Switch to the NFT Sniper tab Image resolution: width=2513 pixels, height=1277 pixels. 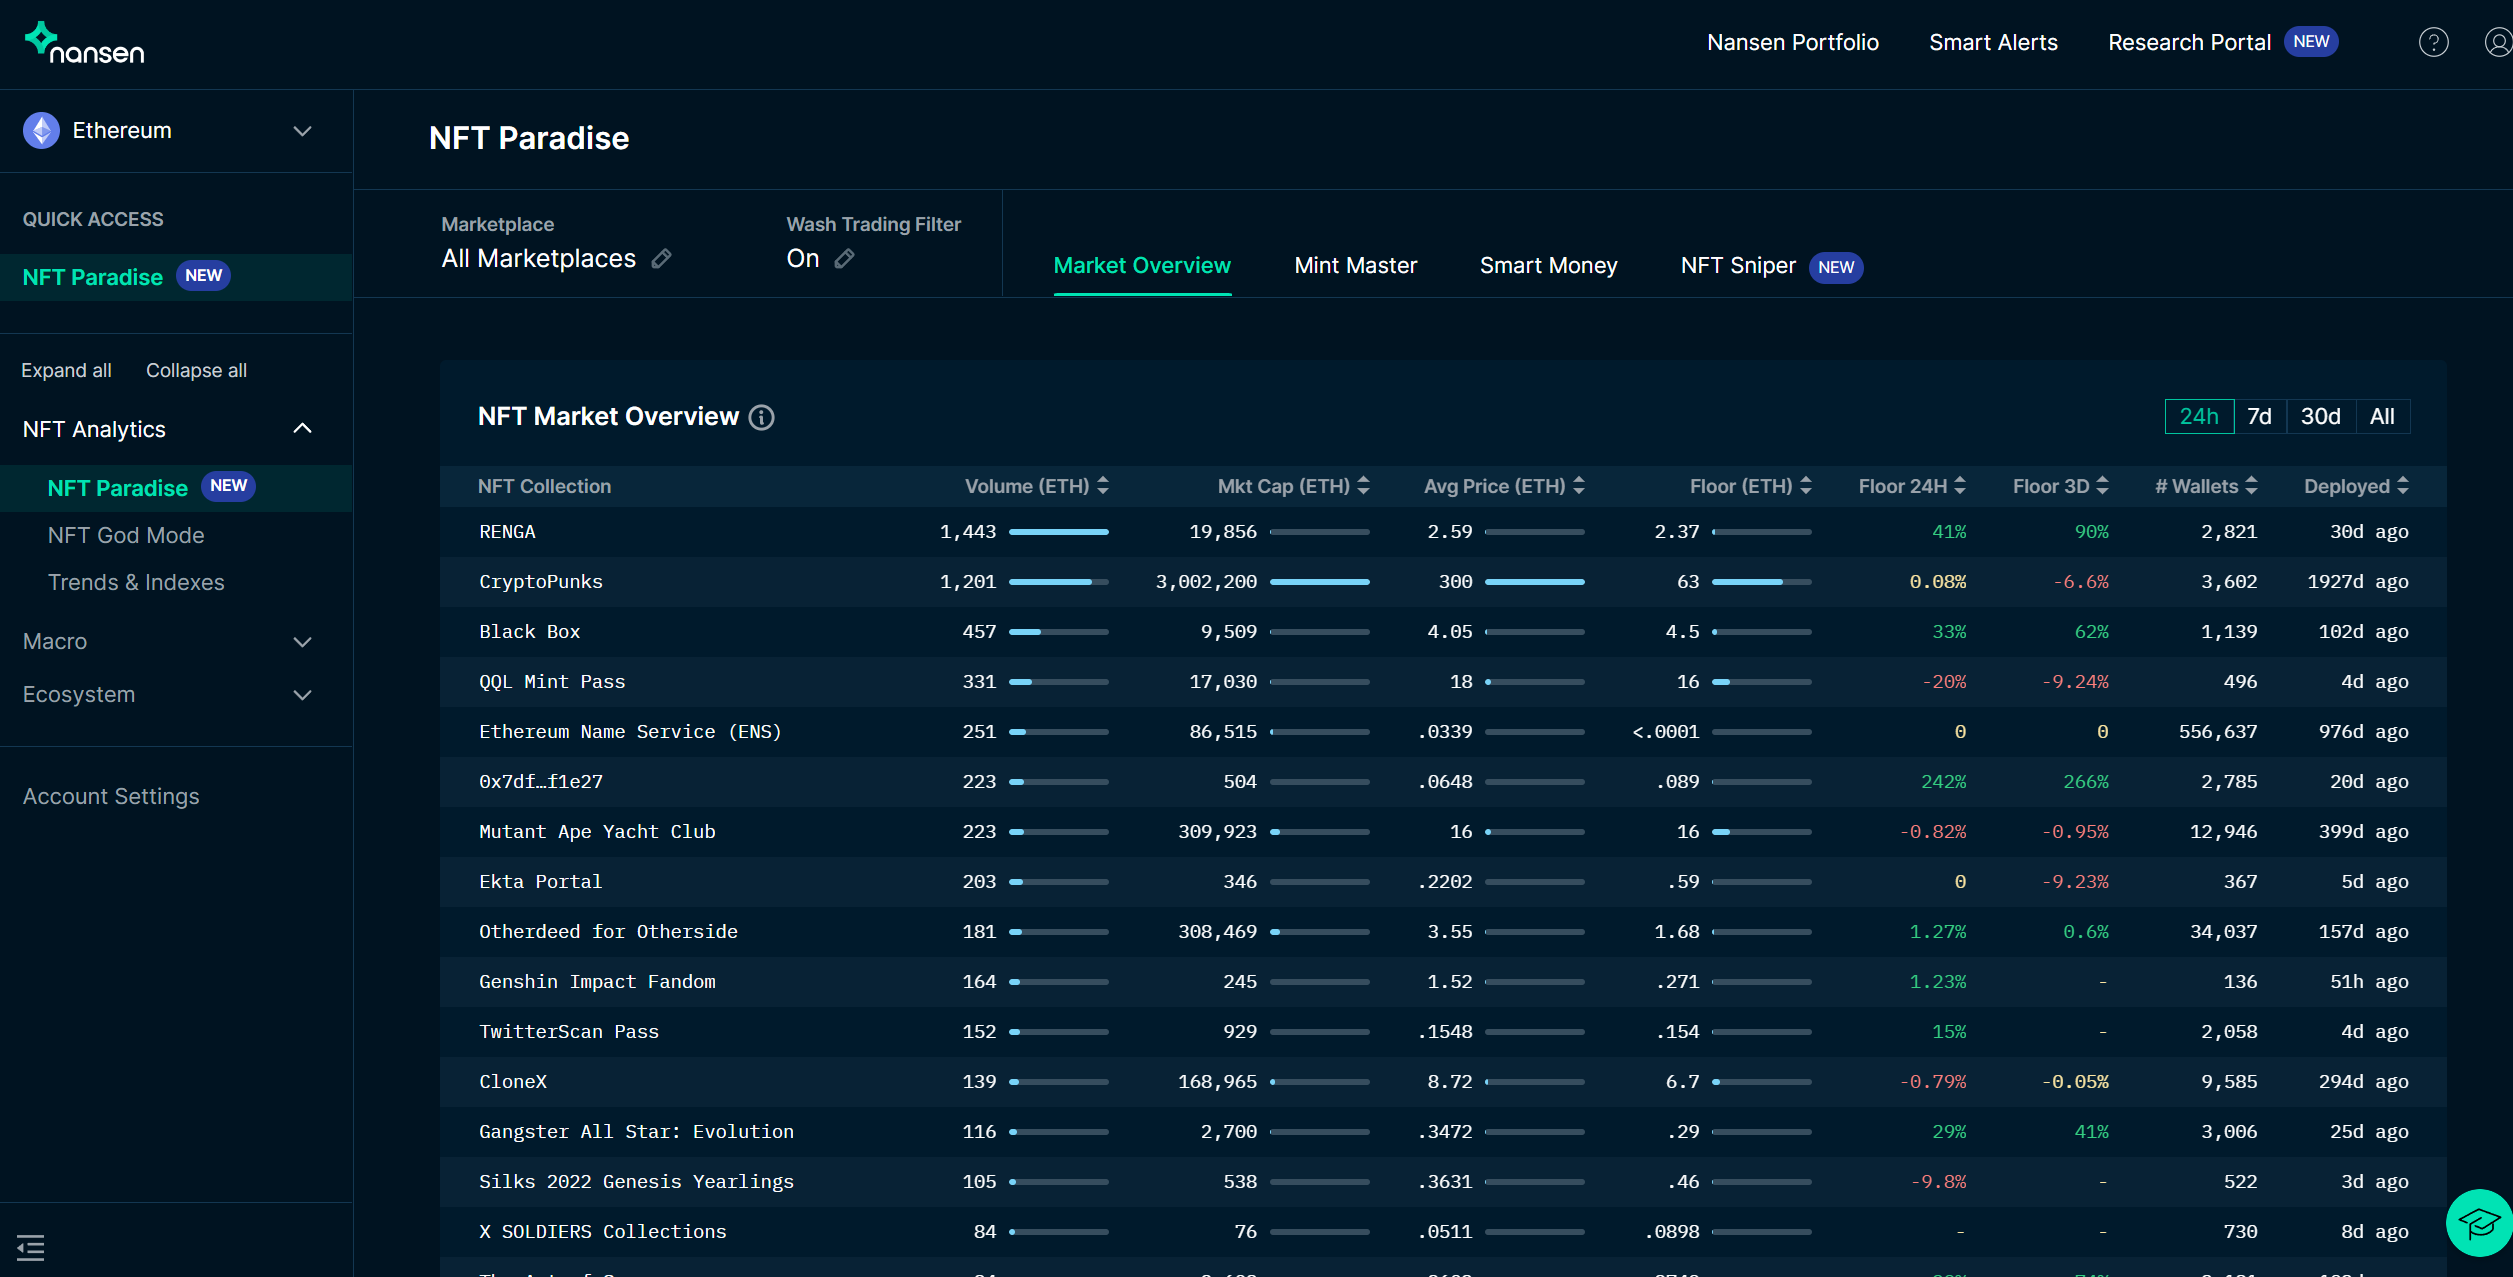click(1739, 266)
